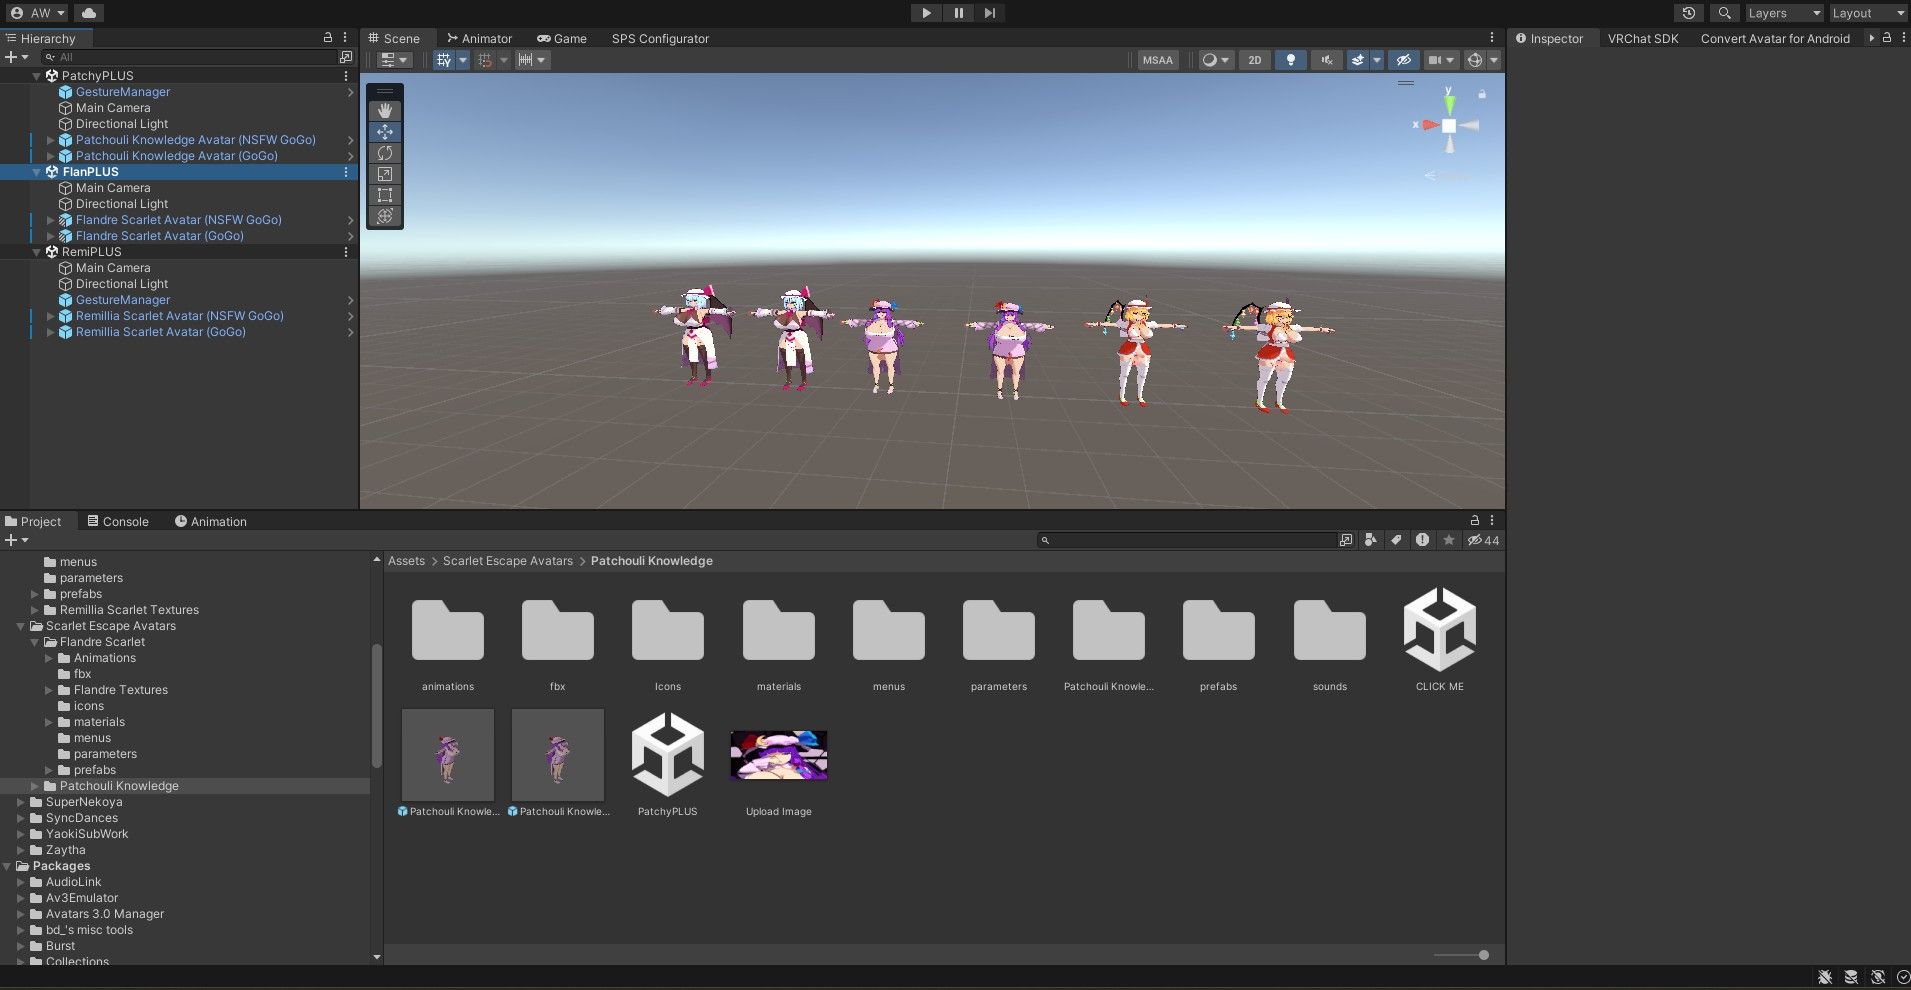Expand the SuperNekoya folder
This screenshot has width=1911, height=990.
[21, 802]
